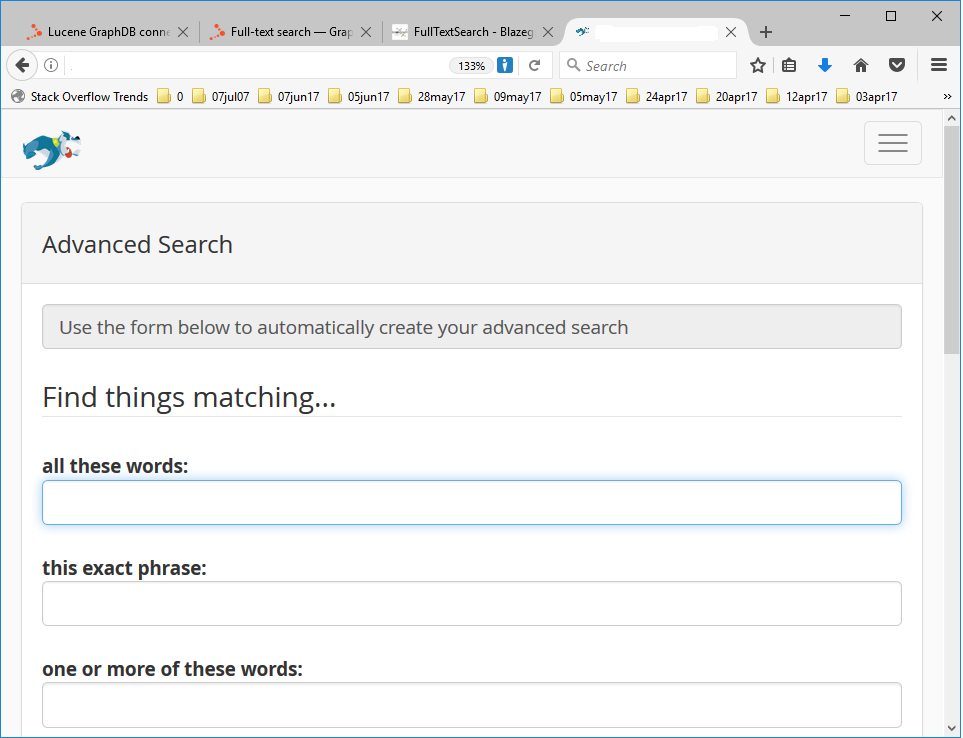This screenshot has height=738, width=963.
Task: Open the site information icon
Action: coord(51,66)
